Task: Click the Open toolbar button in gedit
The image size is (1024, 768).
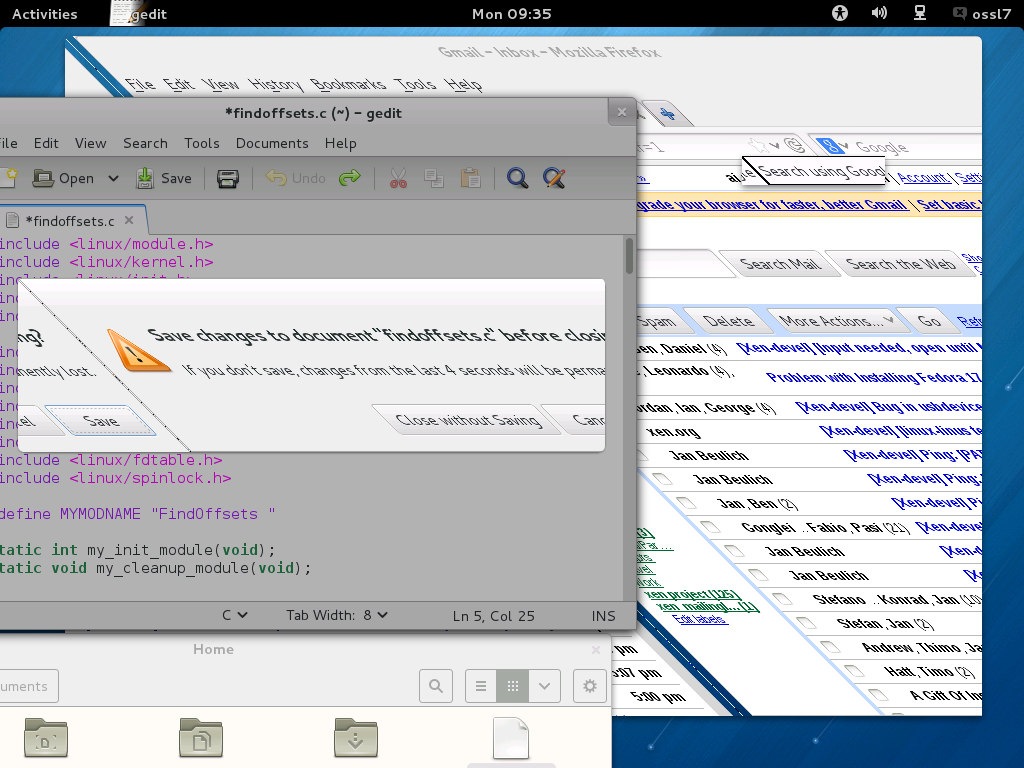Action: (63, 178)
